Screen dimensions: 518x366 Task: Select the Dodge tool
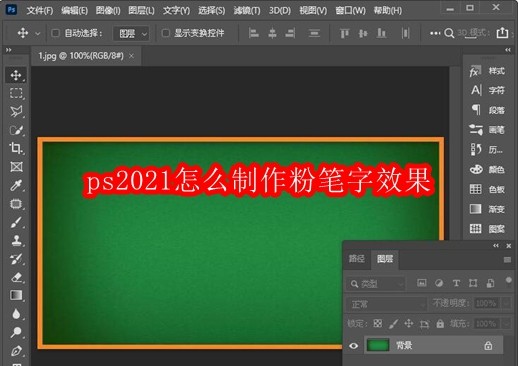16,332
